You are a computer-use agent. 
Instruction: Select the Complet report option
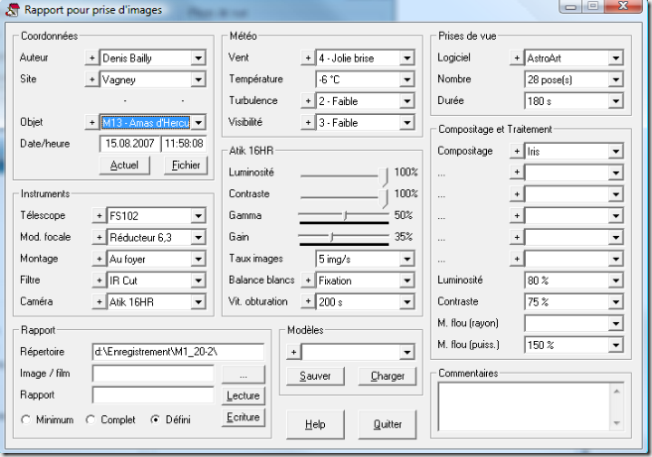[90, 419]
